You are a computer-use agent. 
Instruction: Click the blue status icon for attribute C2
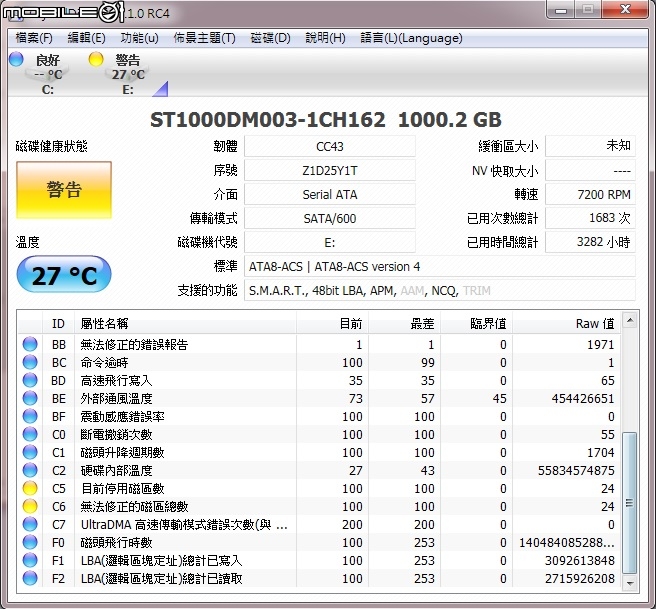[30, 470]
